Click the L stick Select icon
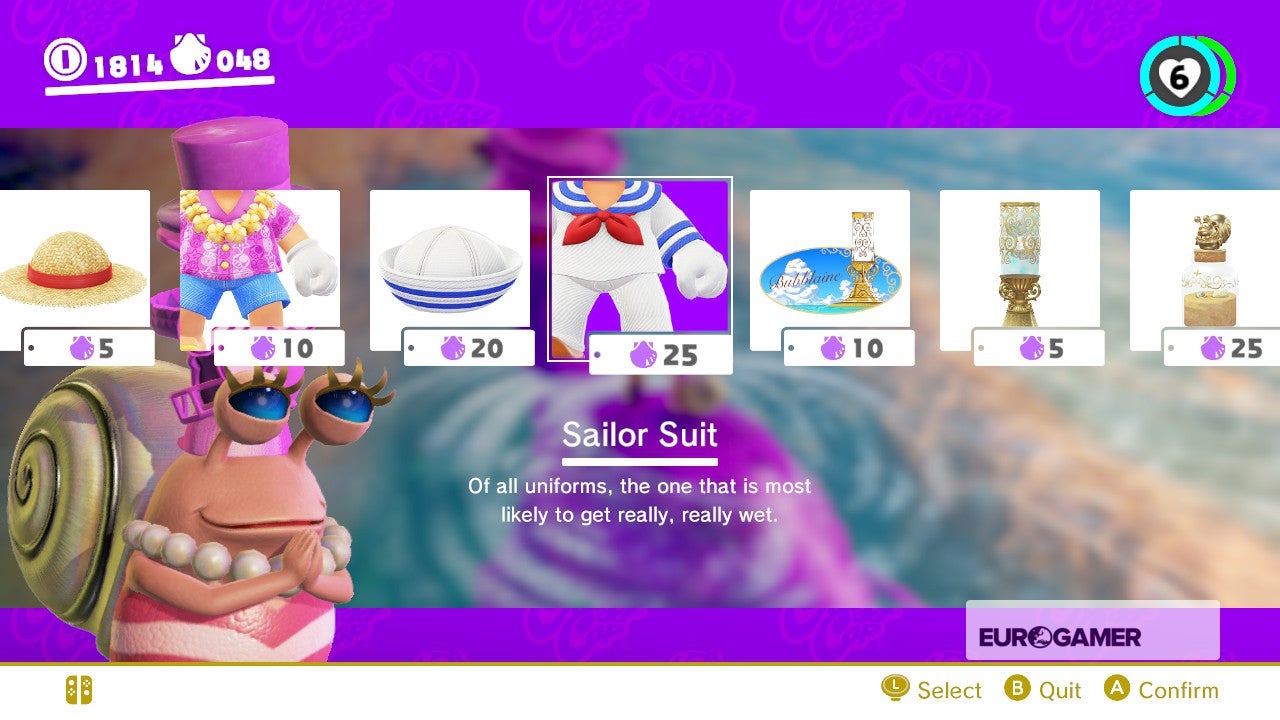Screen dimensions: 1280x720 pyautogui.click(x=895, y=688)
